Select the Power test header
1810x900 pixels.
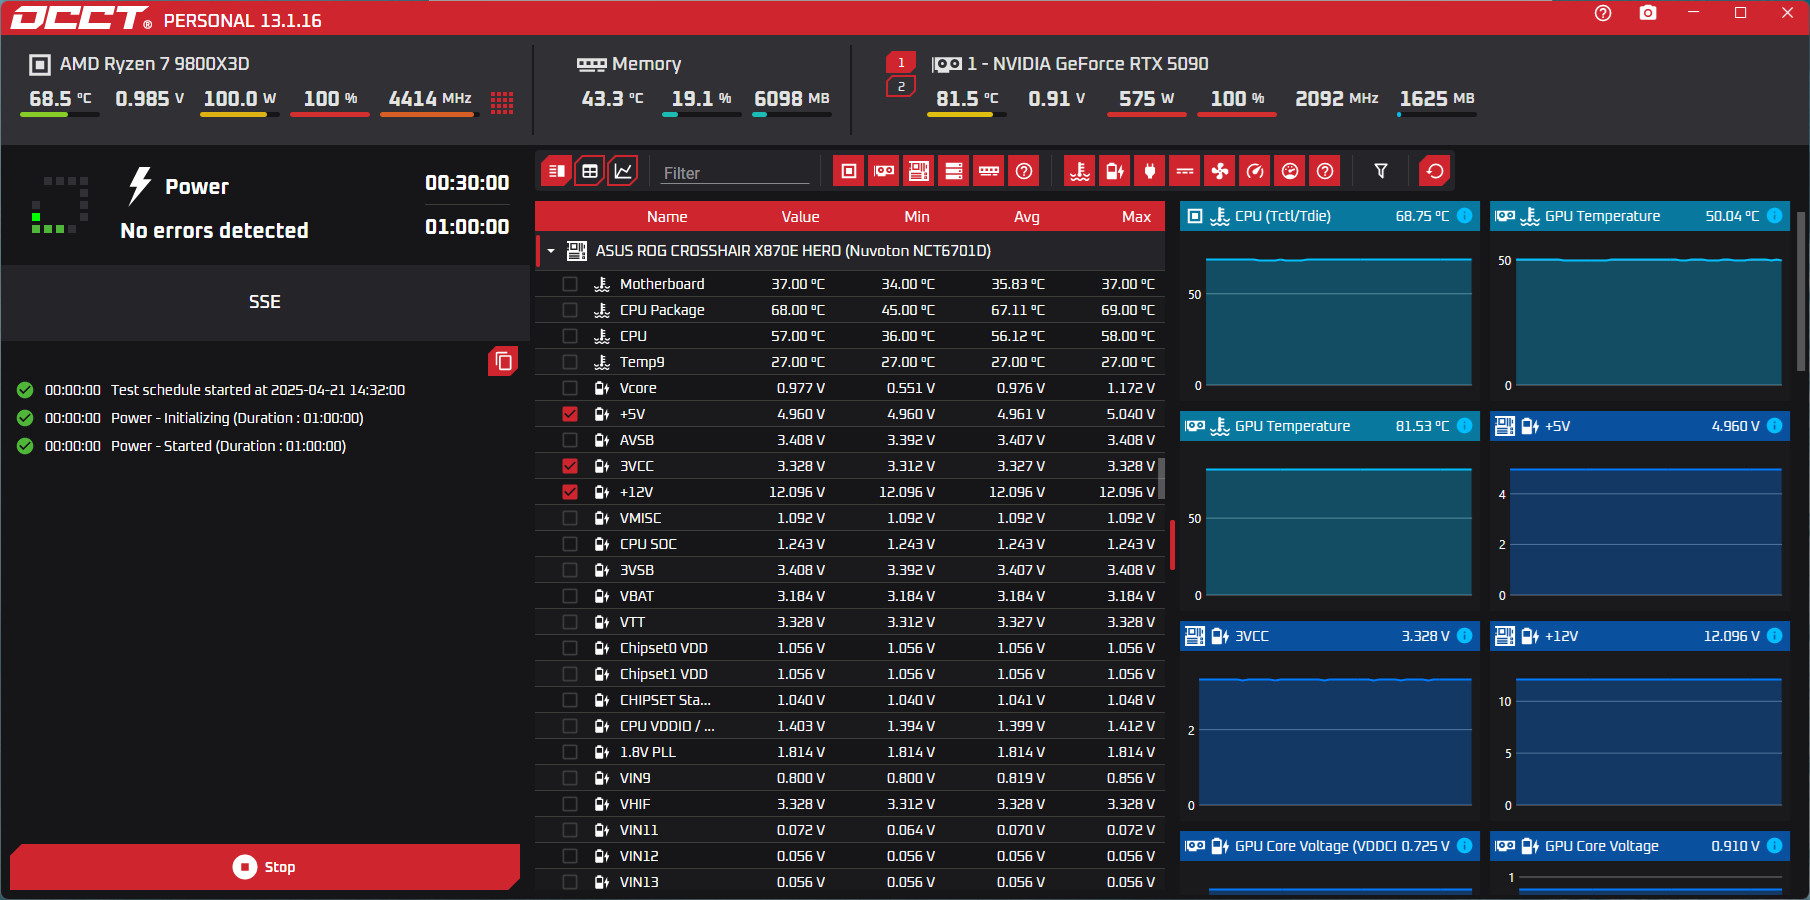(197, 187)
